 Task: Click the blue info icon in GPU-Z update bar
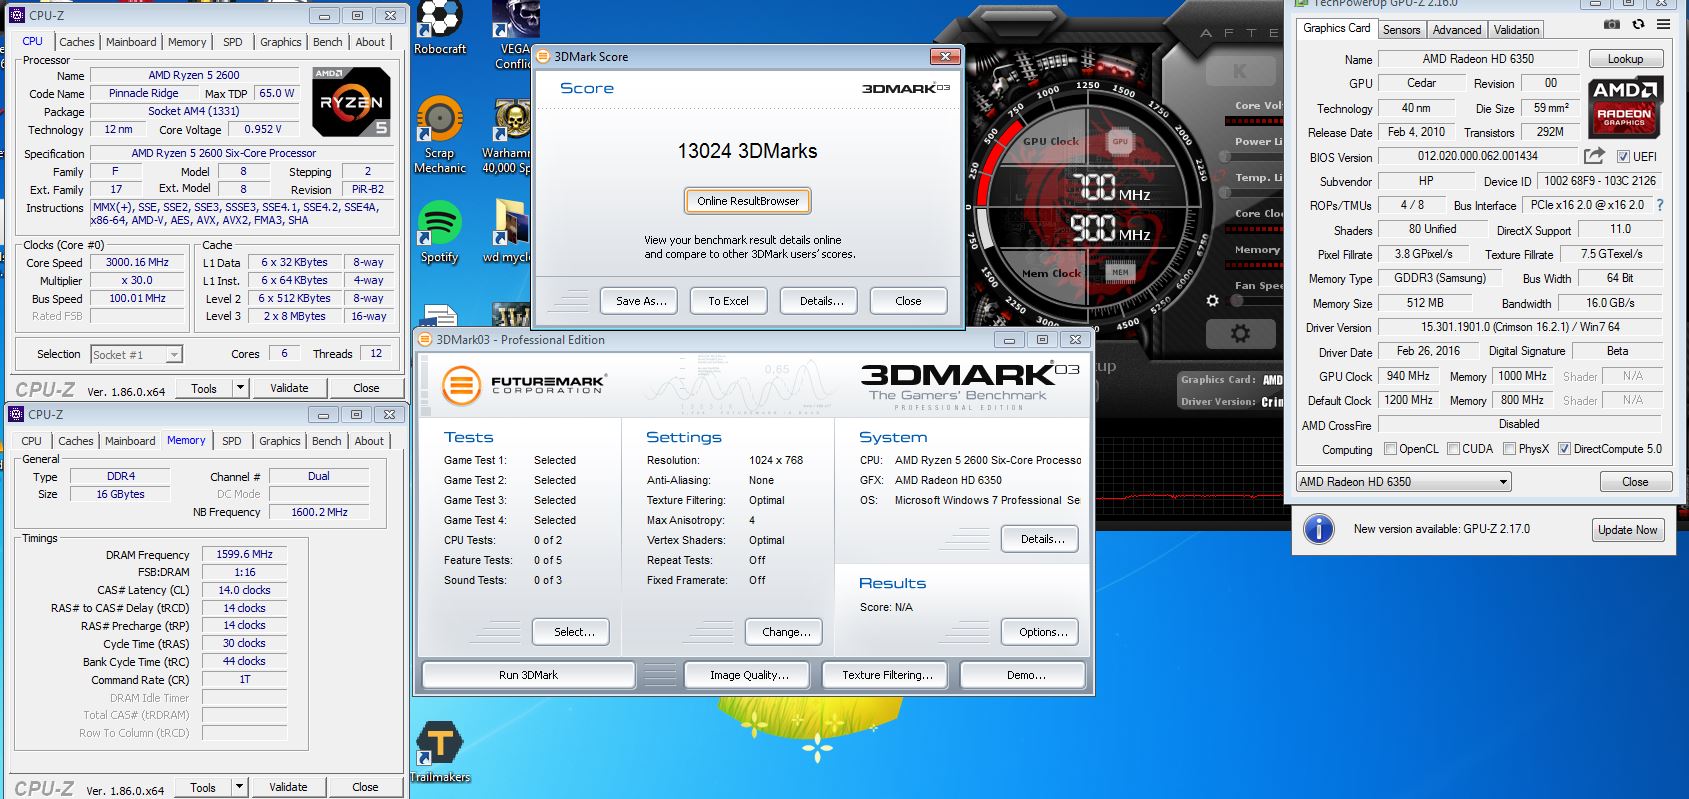click(x=1319, y=529)
